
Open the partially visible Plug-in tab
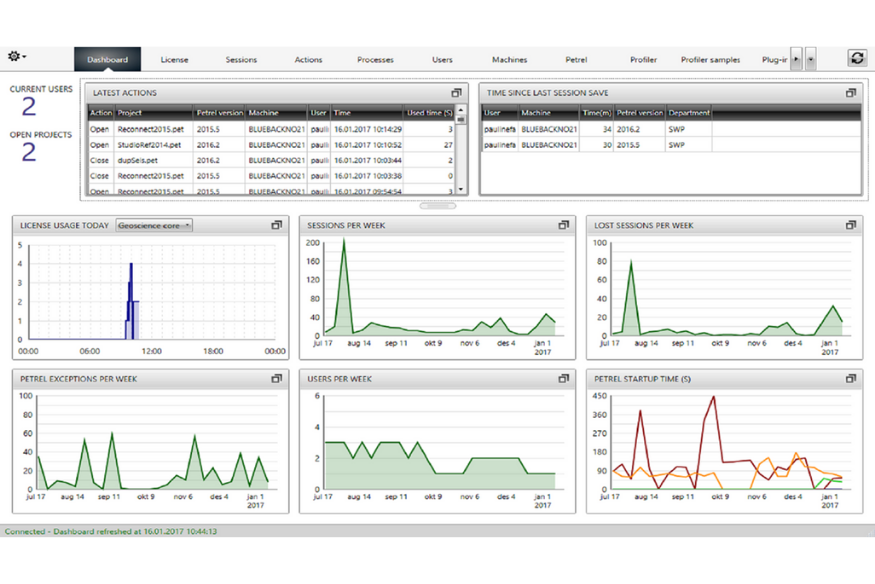click(x=774, y=59)
